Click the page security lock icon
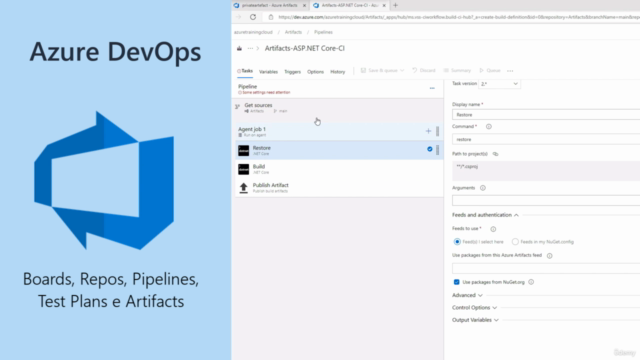This screenshot has width=640, height=360. [x=271, y=17]
